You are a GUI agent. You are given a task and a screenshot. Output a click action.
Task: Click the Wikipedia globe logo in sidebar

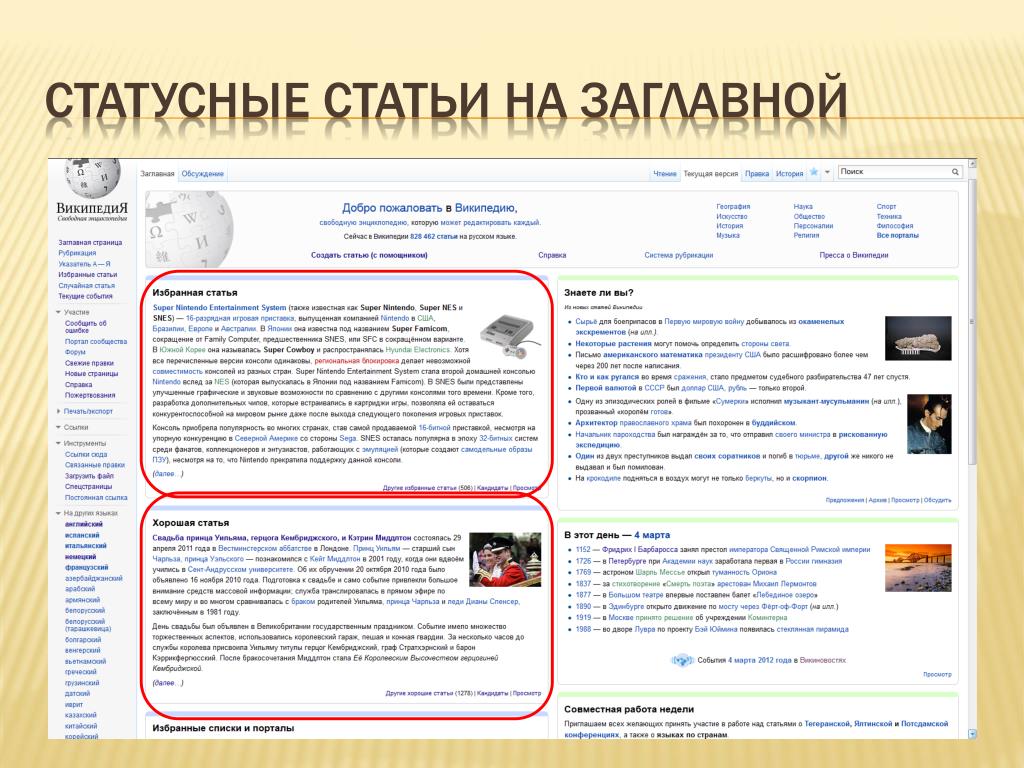point(92,178)
